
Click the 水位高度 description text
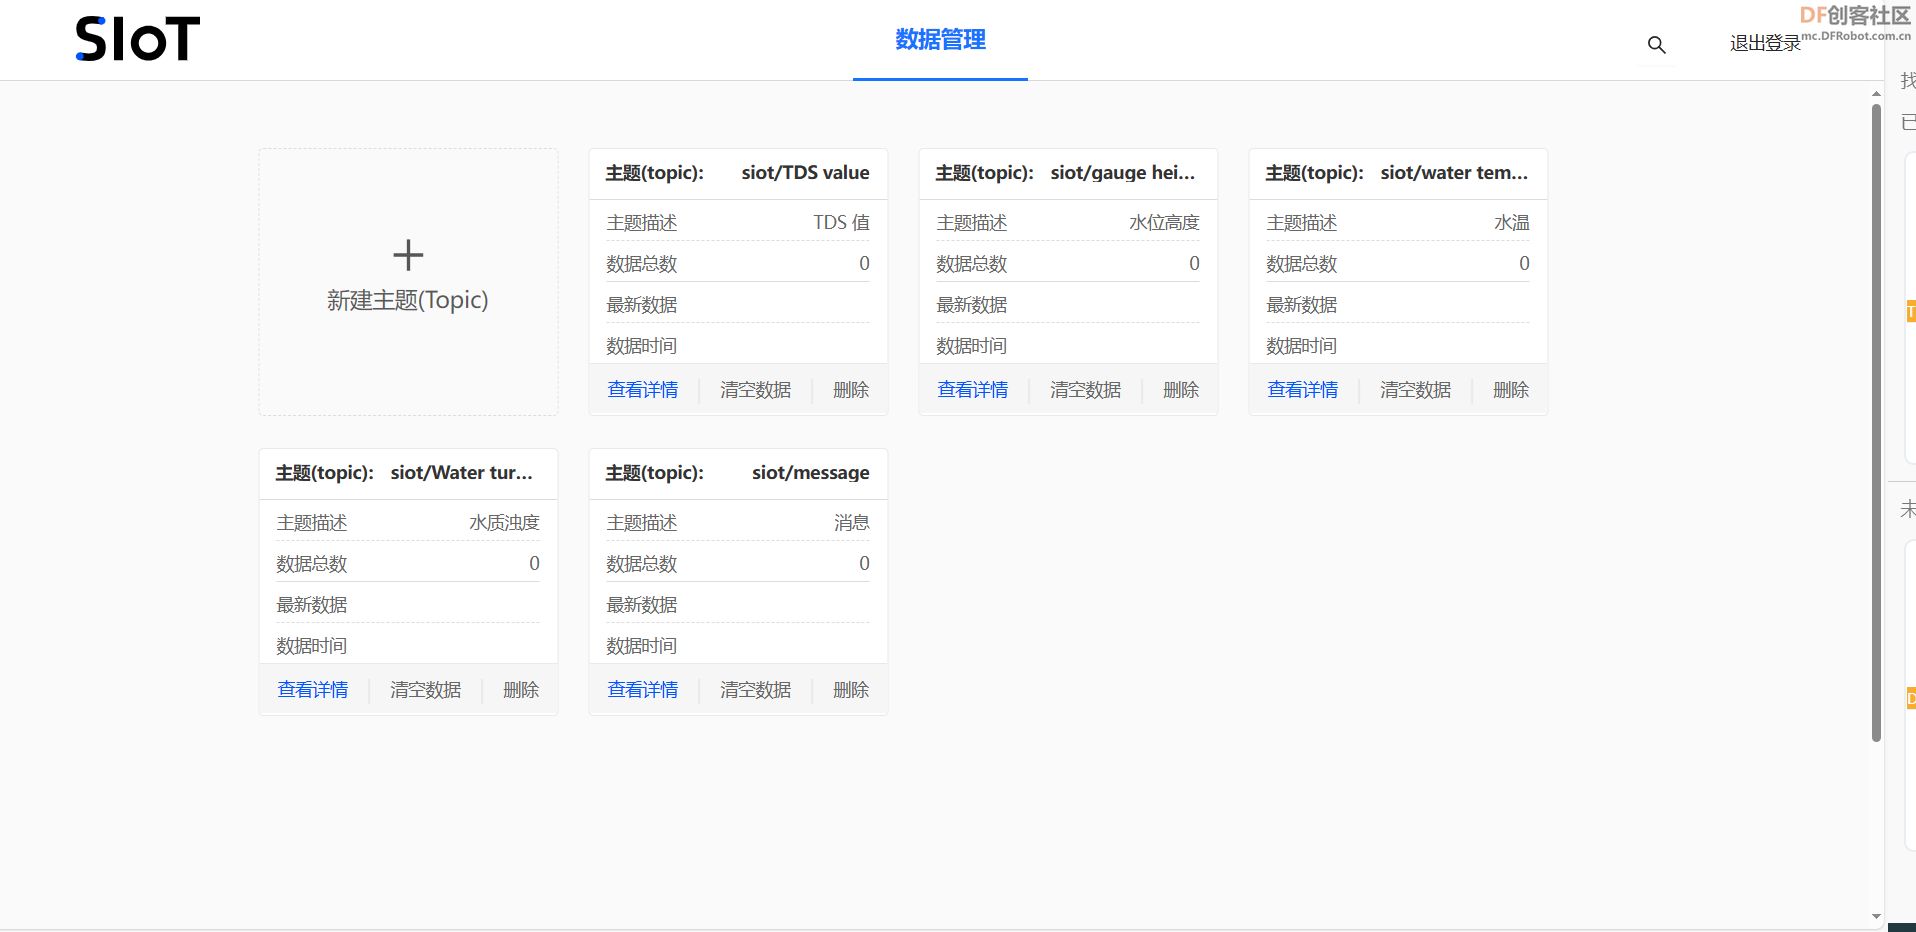pos(1164,223)
